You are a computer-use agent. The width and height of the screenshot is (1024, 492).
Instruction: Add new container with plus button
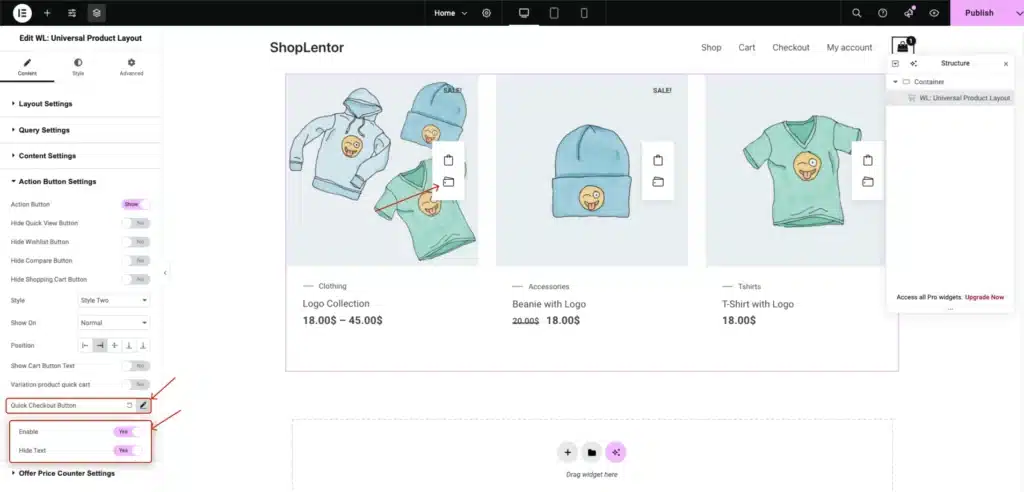tap(568, 452)
